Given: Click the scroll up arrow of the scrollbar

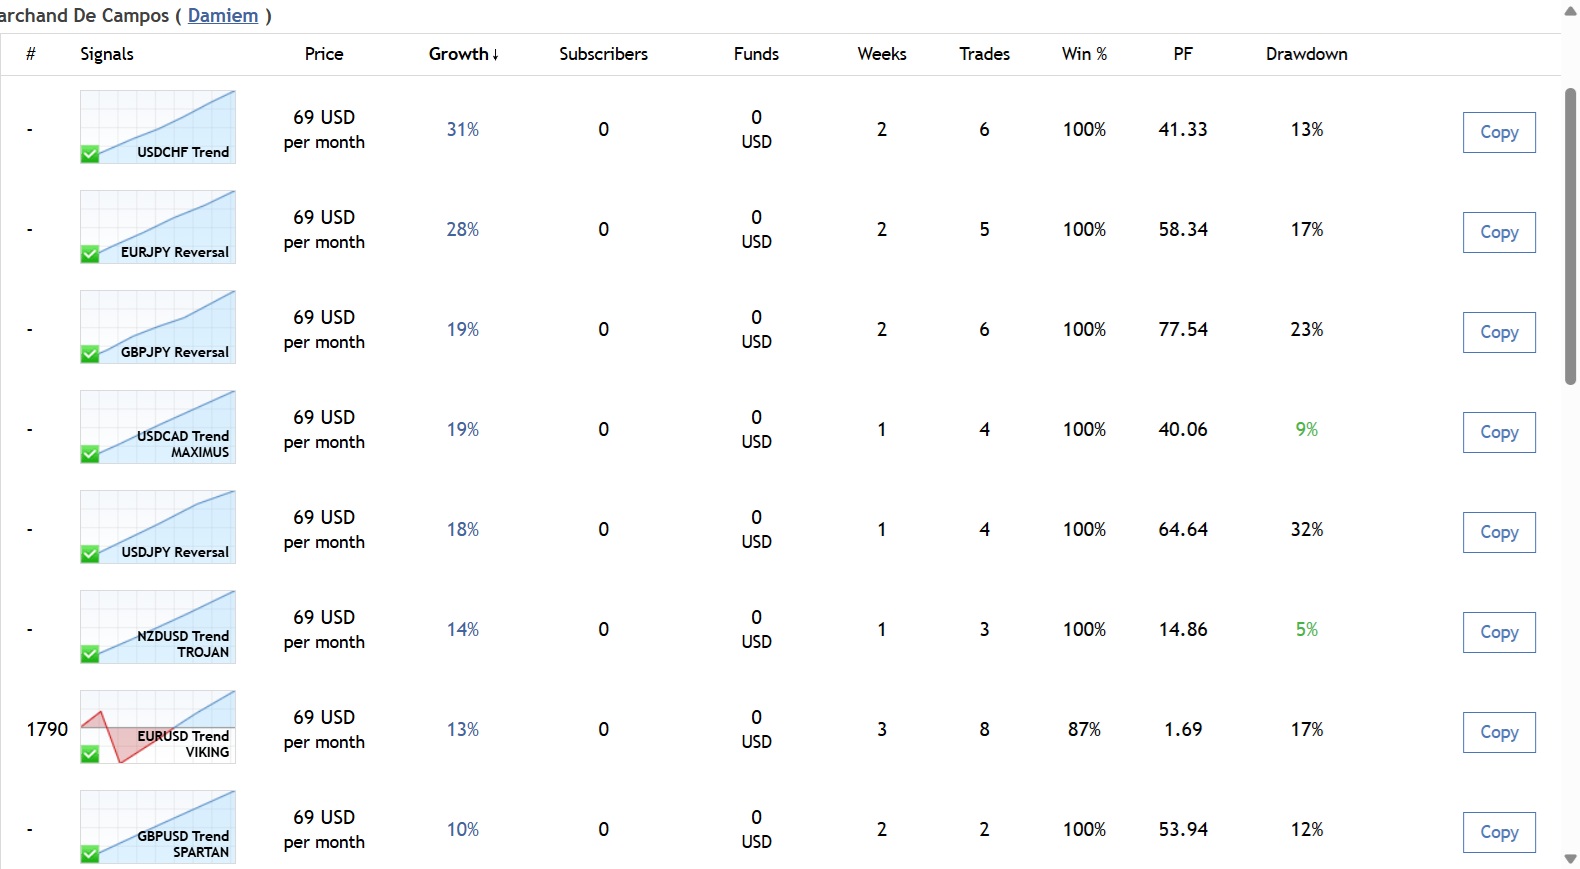Looking at the screenshot, I should click(1570, 10).
